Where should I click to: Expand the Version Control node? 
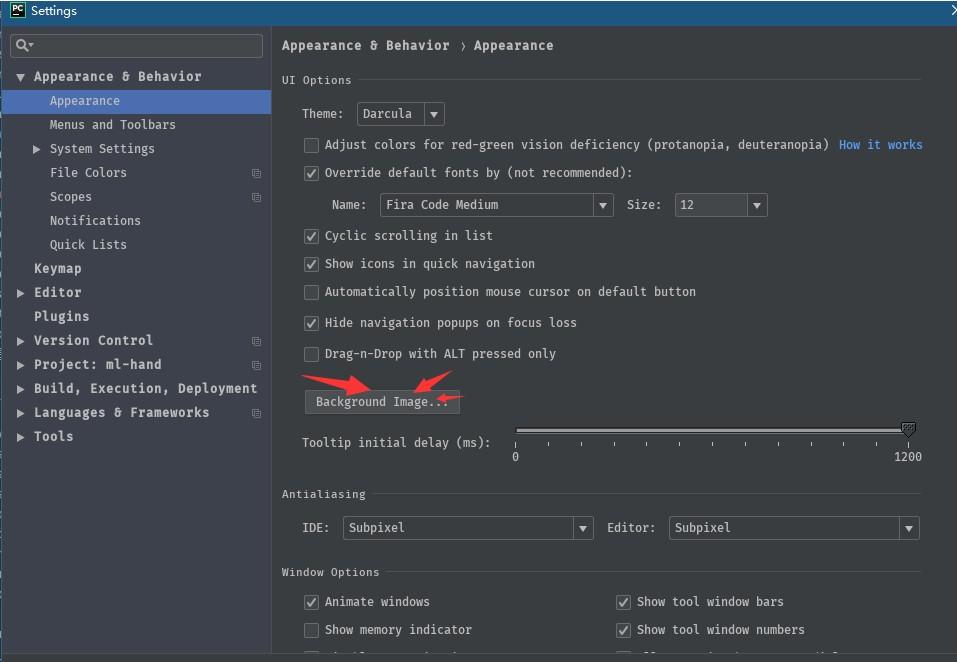(21, 341)
